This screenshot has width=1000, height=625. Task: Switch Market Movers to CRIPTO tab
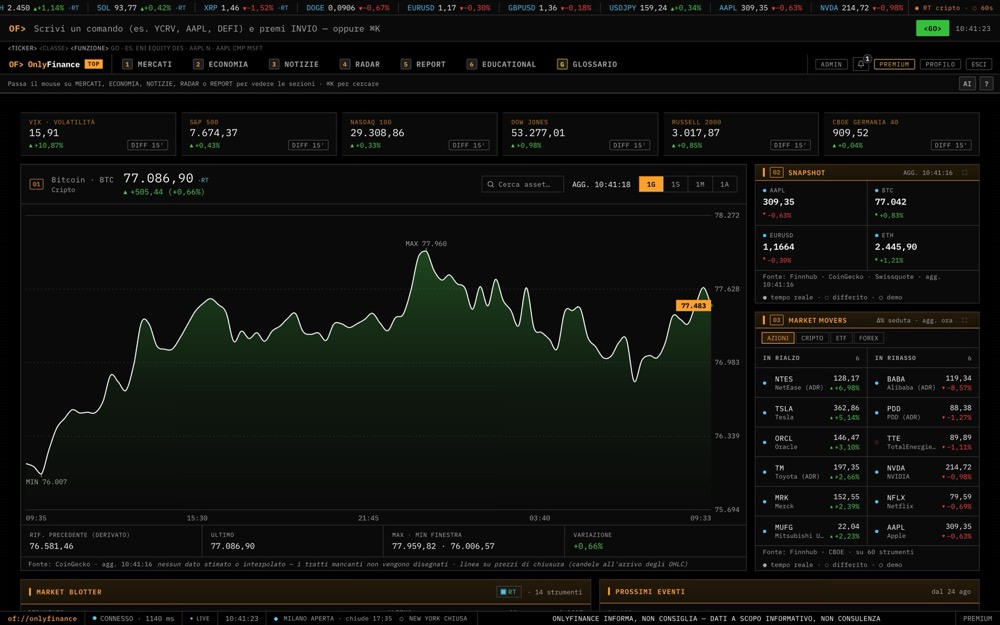[812, 338]
